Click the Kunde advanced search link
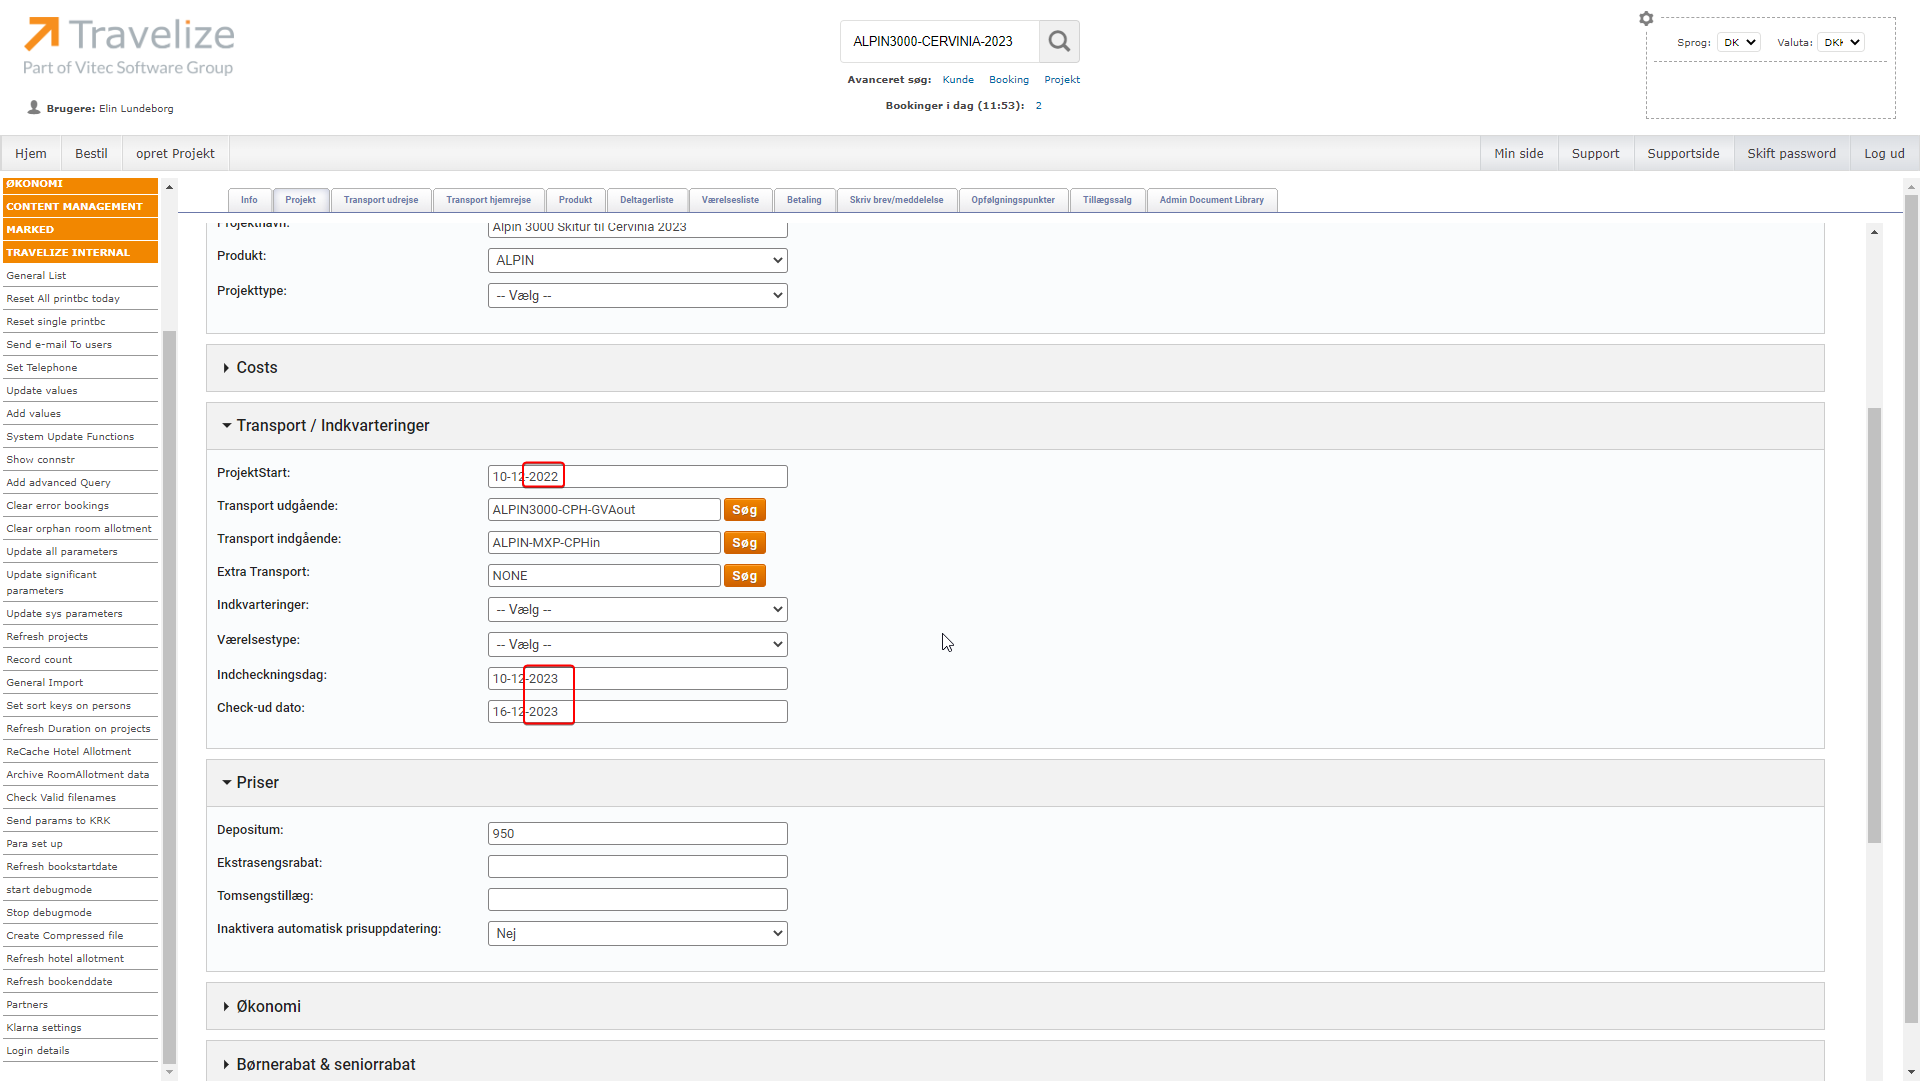1920x1081 pixels. click(957, 80)
